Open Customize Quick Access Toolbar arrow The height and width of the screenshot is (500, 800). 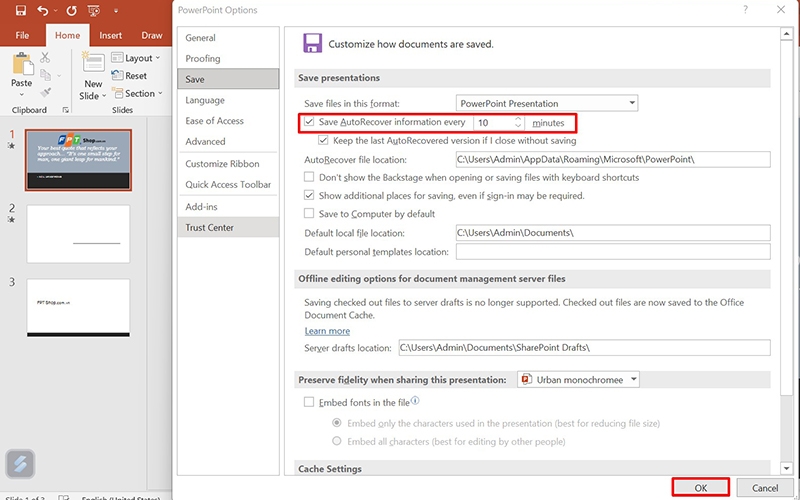(116, 11)
